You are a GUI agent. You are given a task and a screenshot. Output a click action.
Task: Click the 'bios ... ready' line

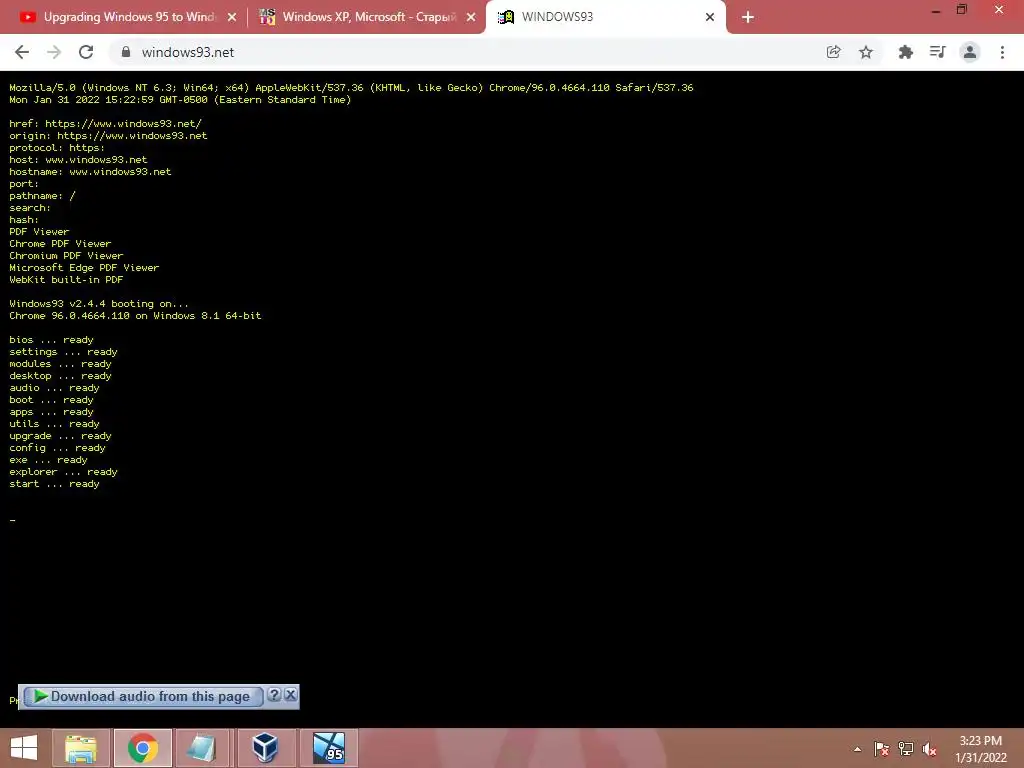51,340
